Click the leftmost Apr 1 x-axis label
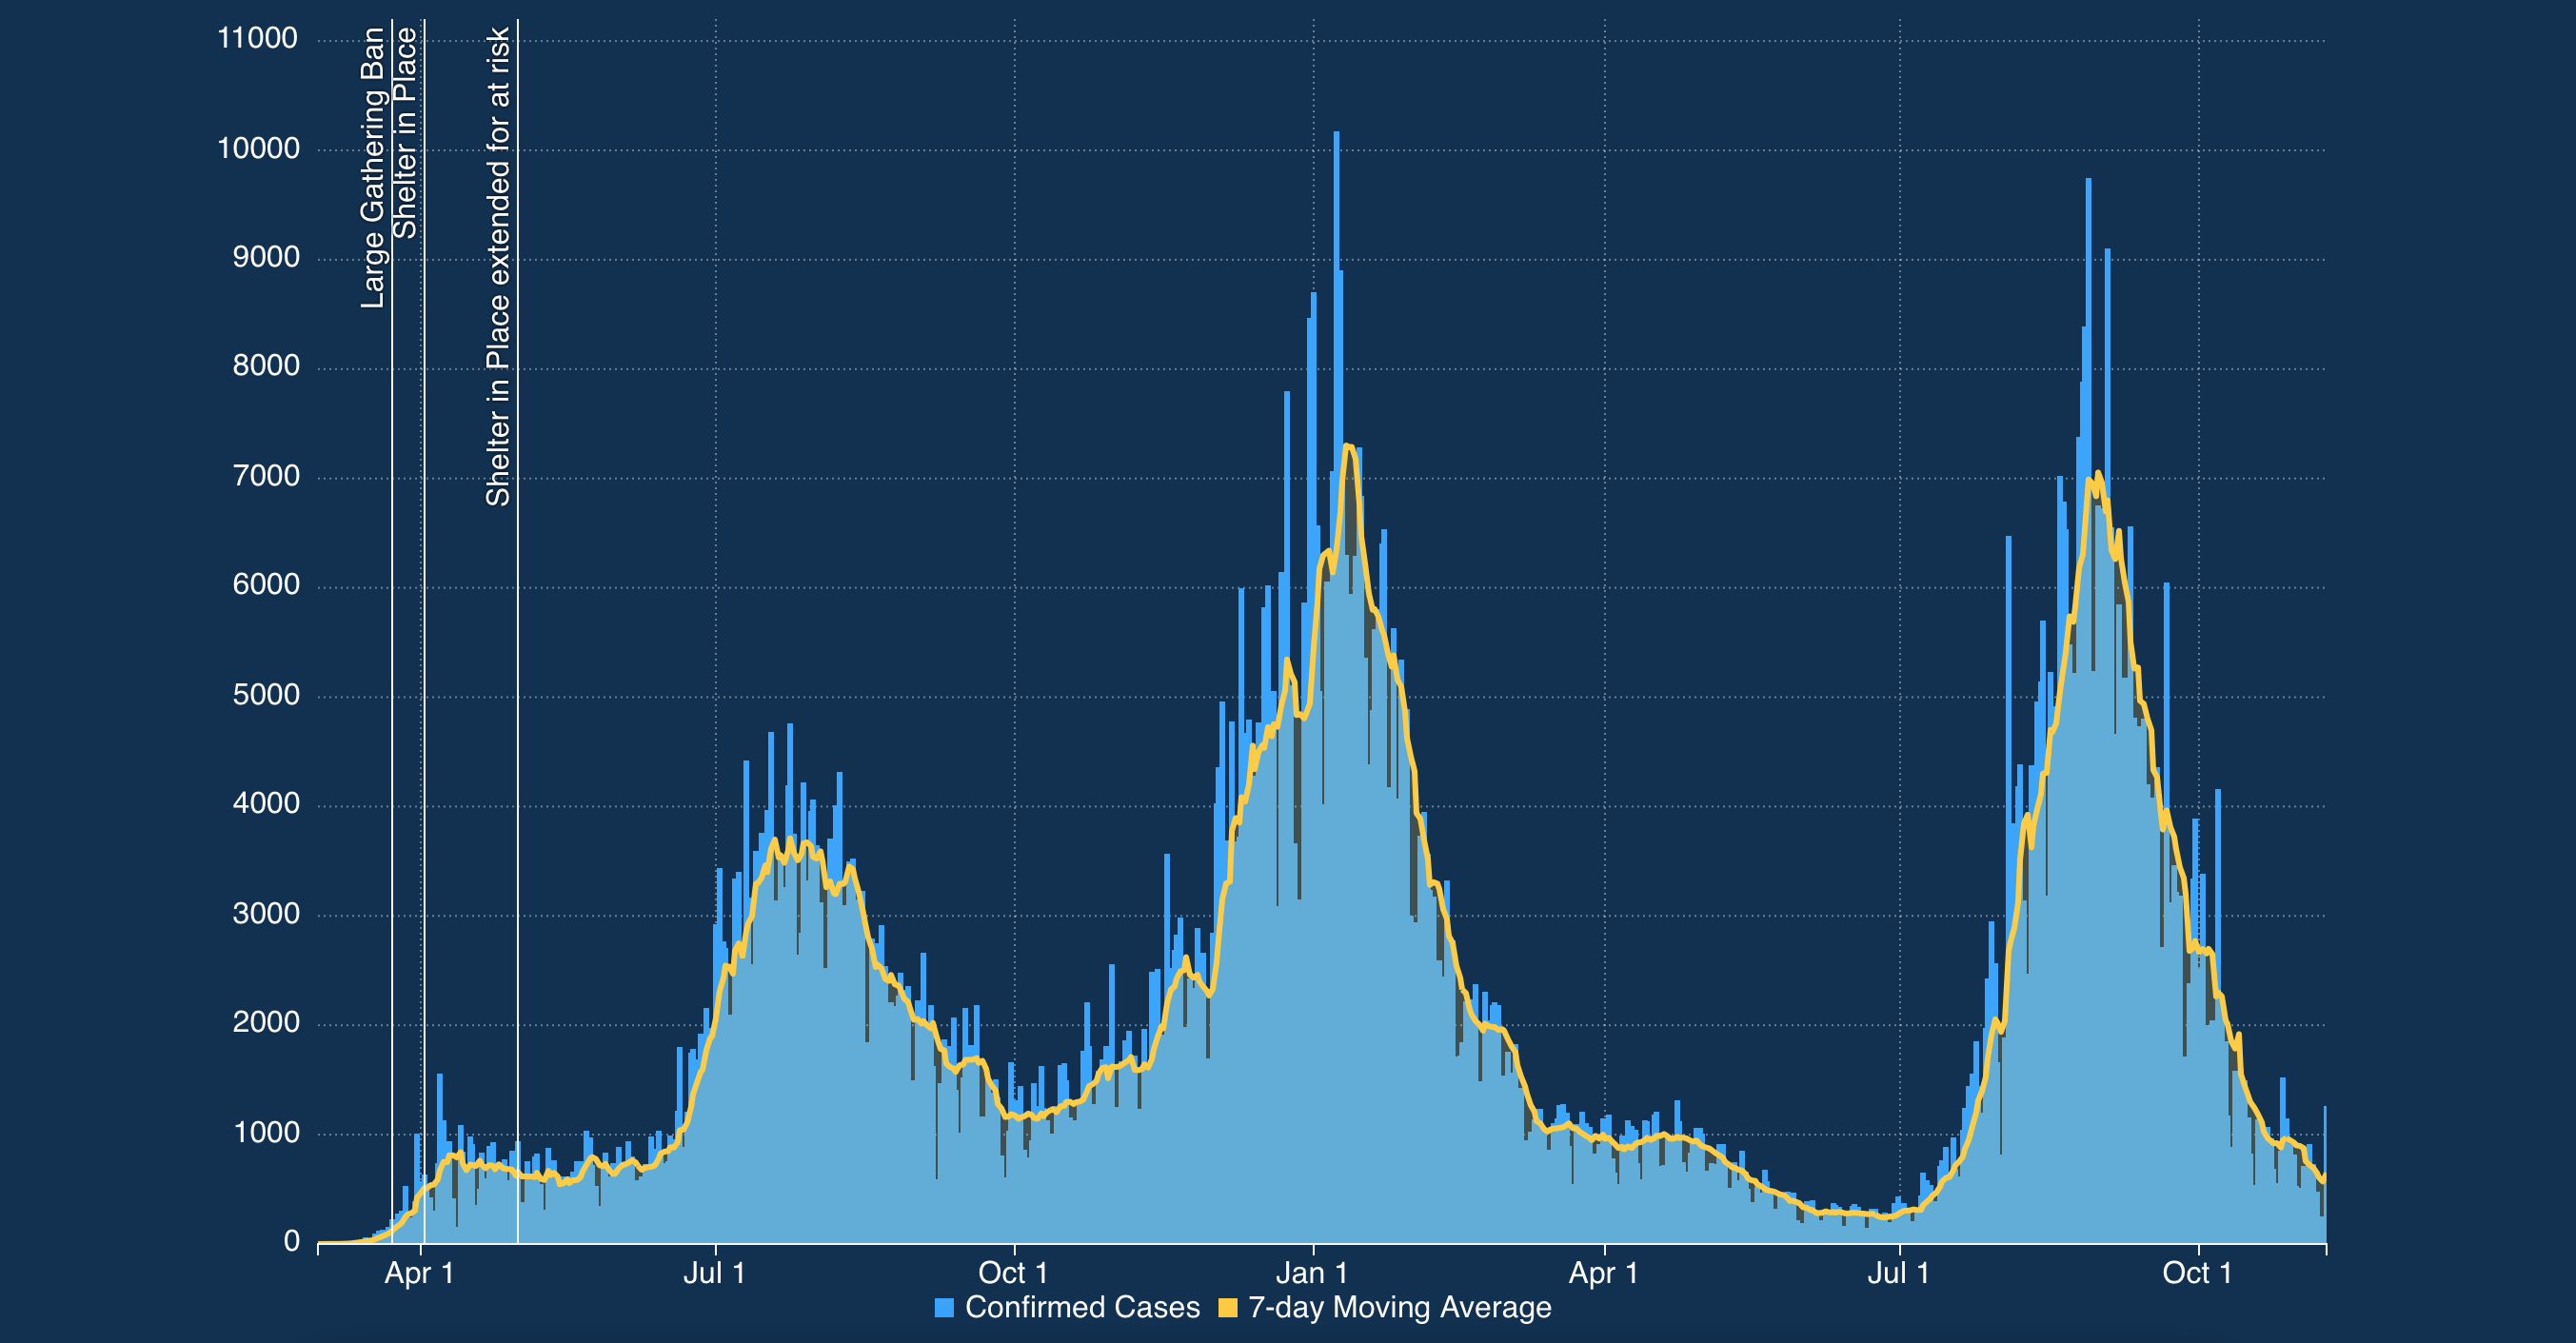 coord(419,1273)
